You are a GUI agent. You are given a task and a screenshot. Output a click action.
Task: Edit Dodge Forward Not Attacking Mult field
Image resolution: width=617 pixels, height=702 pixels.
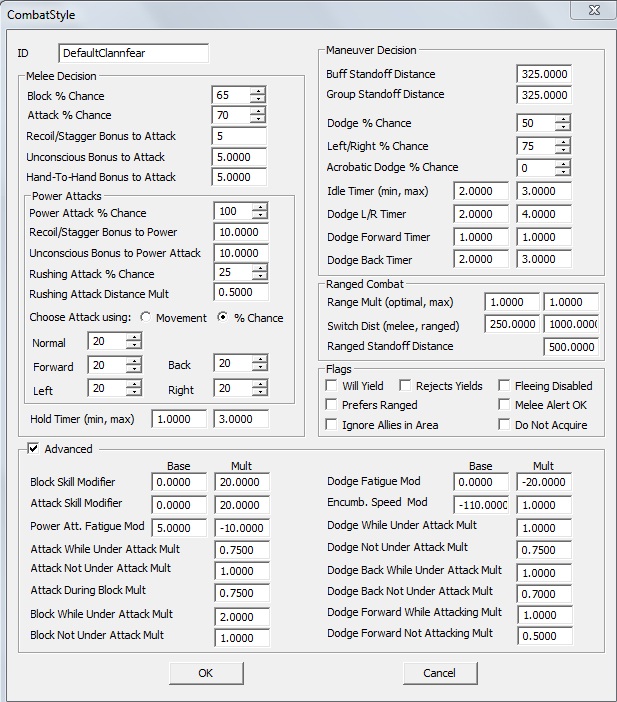tap(545, 636)
